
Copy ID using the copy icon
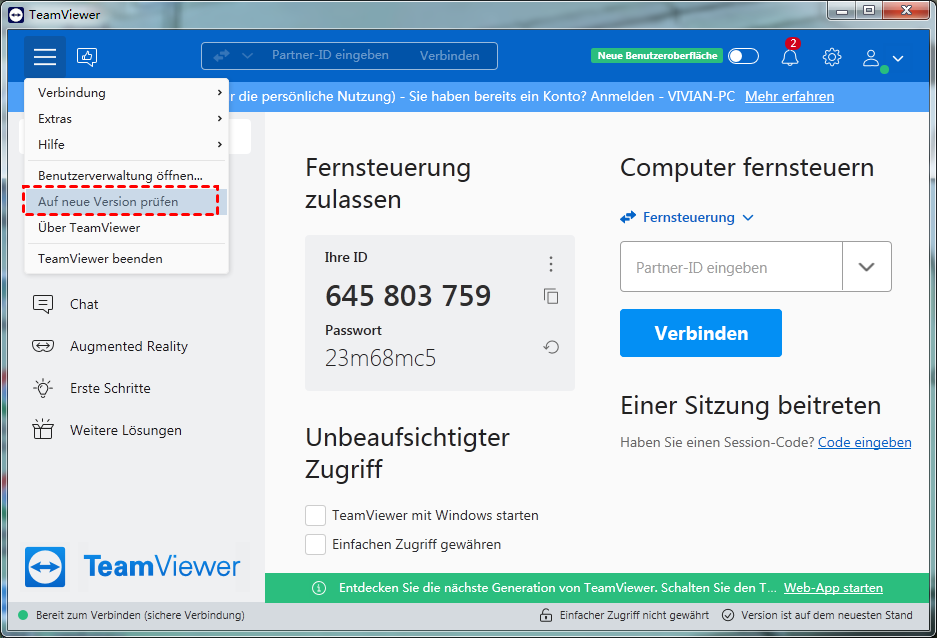pyautogui.click(x=551, y=296)
